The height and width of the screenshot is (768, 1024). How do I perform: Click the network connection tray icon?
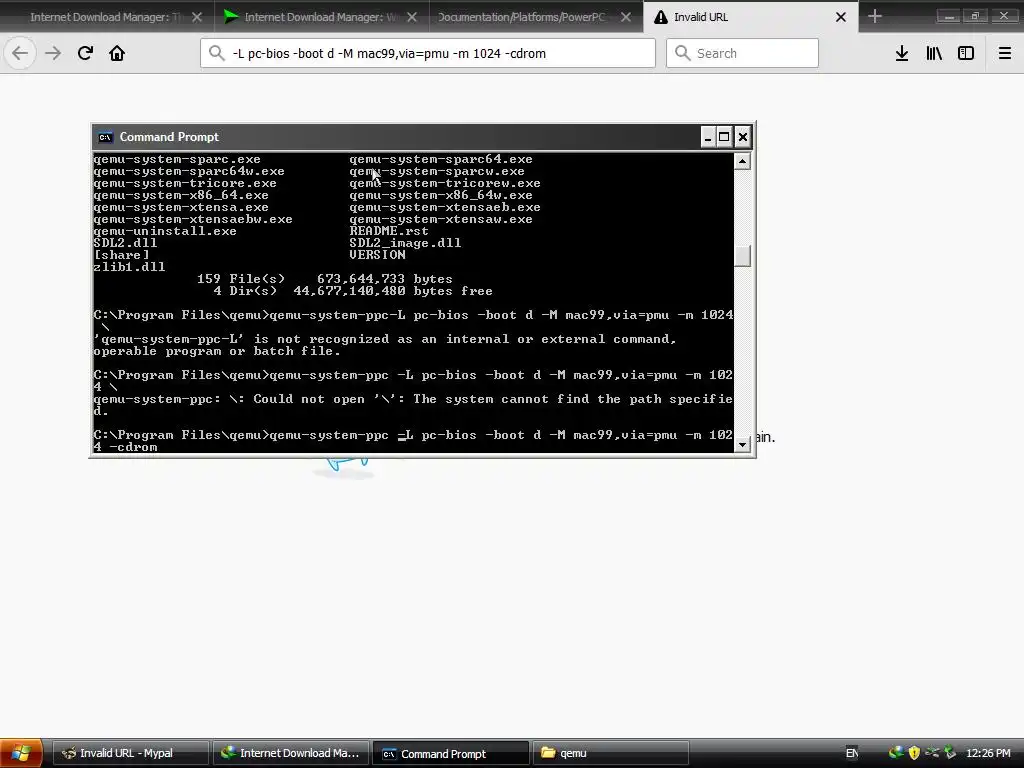coord(932,754)
